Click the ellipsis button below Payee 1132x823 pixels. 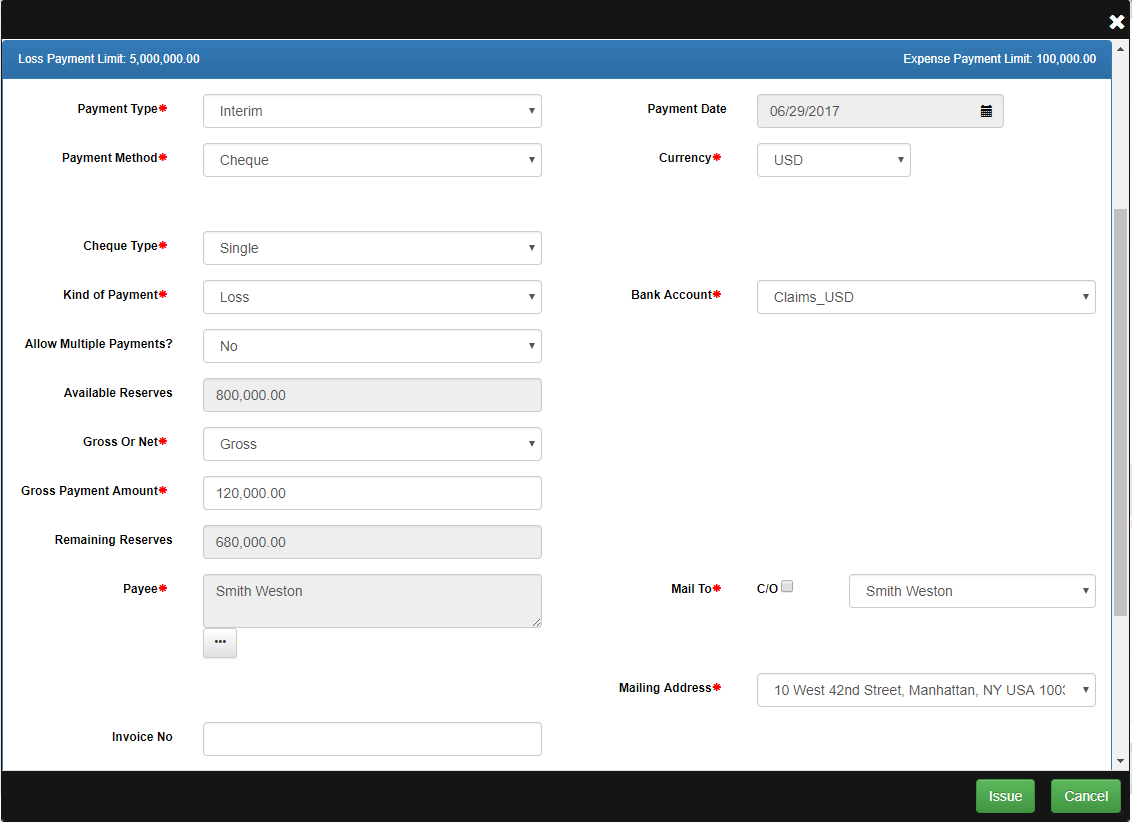[x=219, y=642]
